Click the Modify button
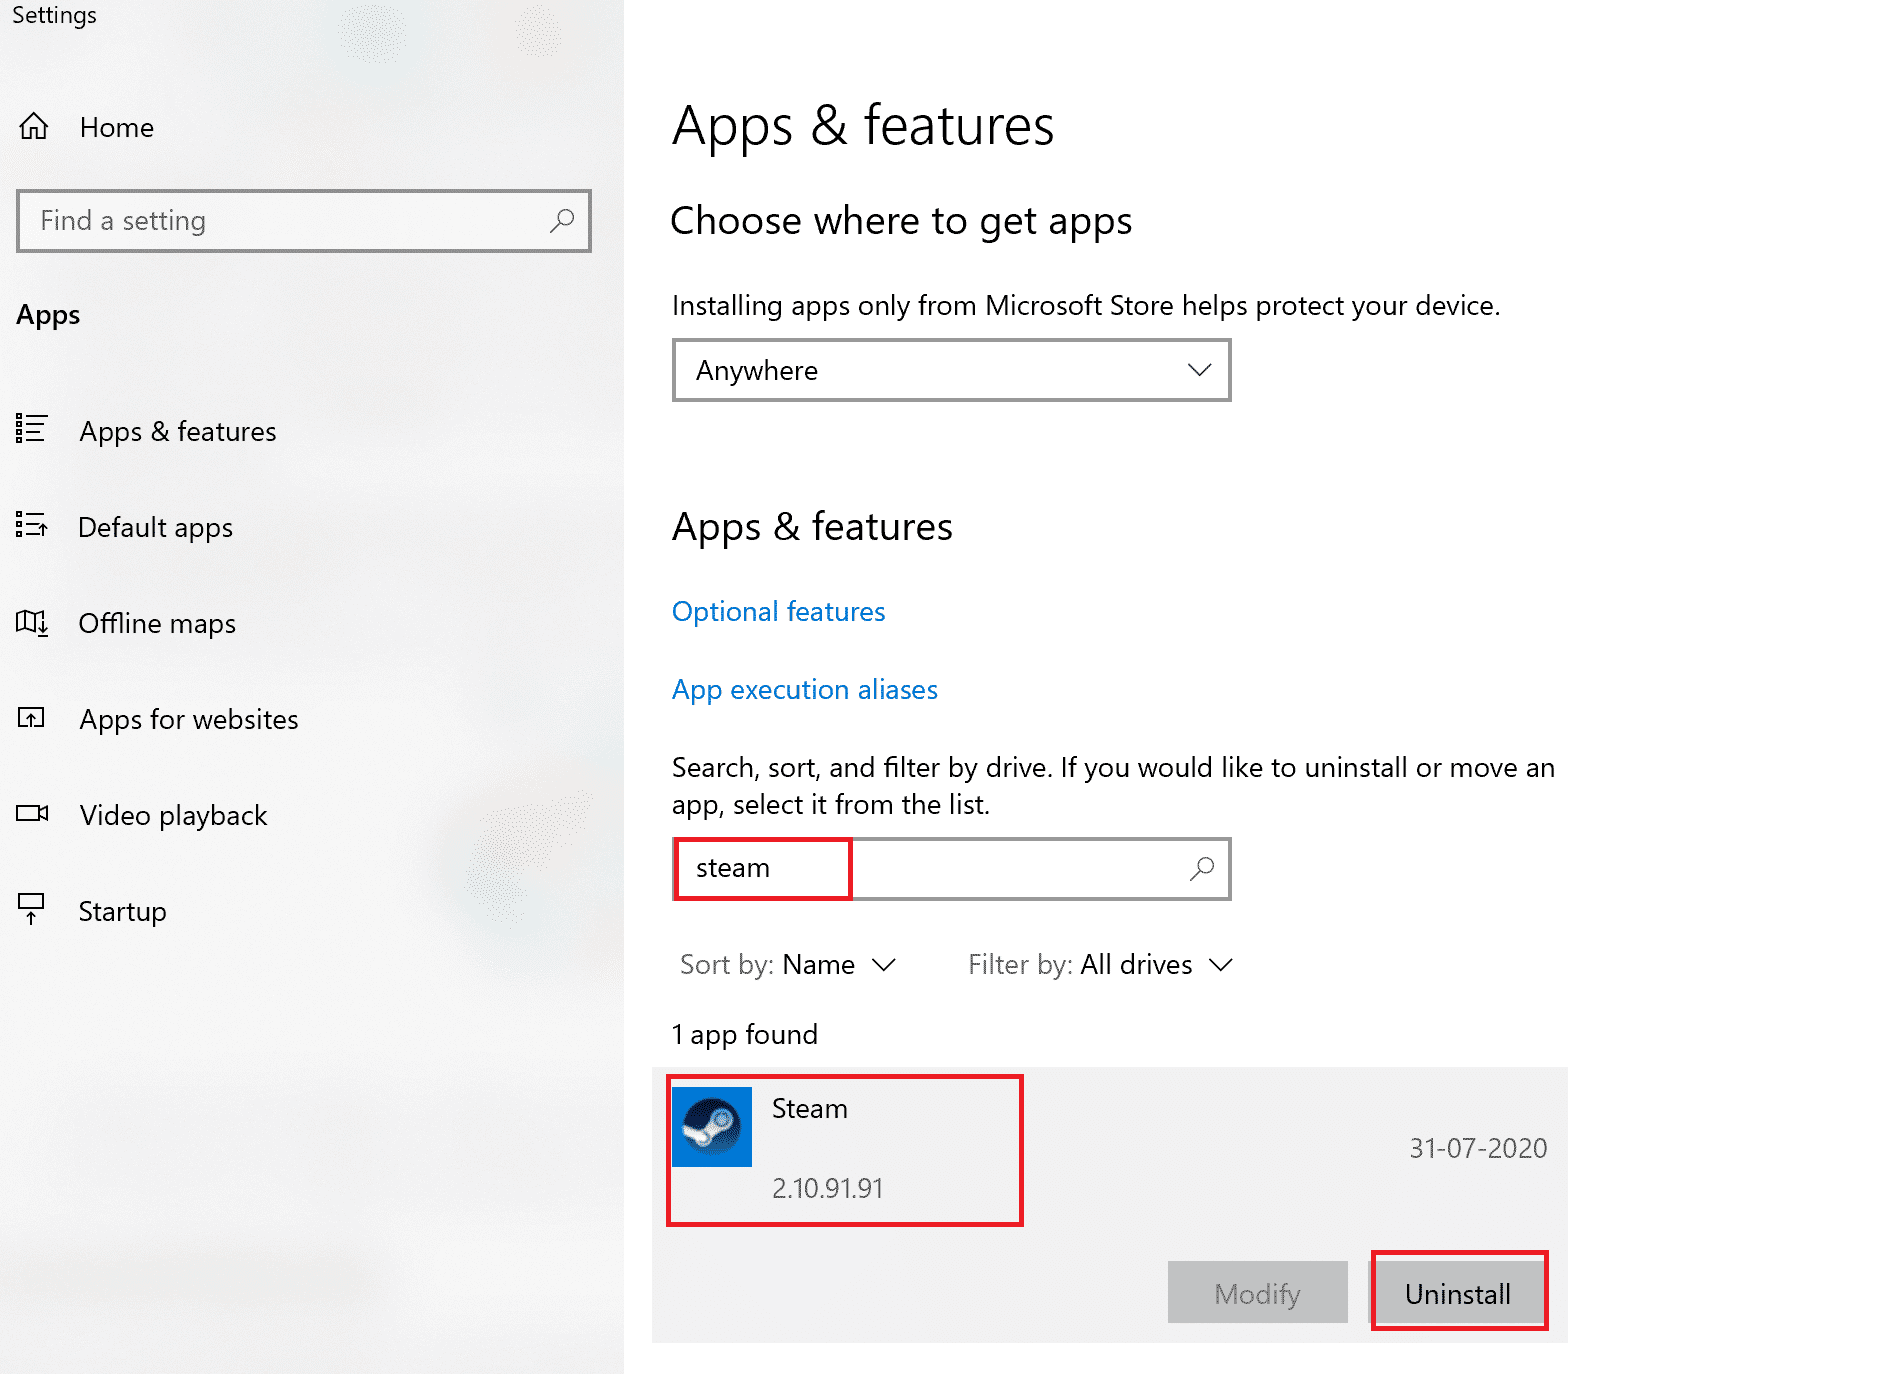The image size is (1890, 1374). click(1256, 1292)
